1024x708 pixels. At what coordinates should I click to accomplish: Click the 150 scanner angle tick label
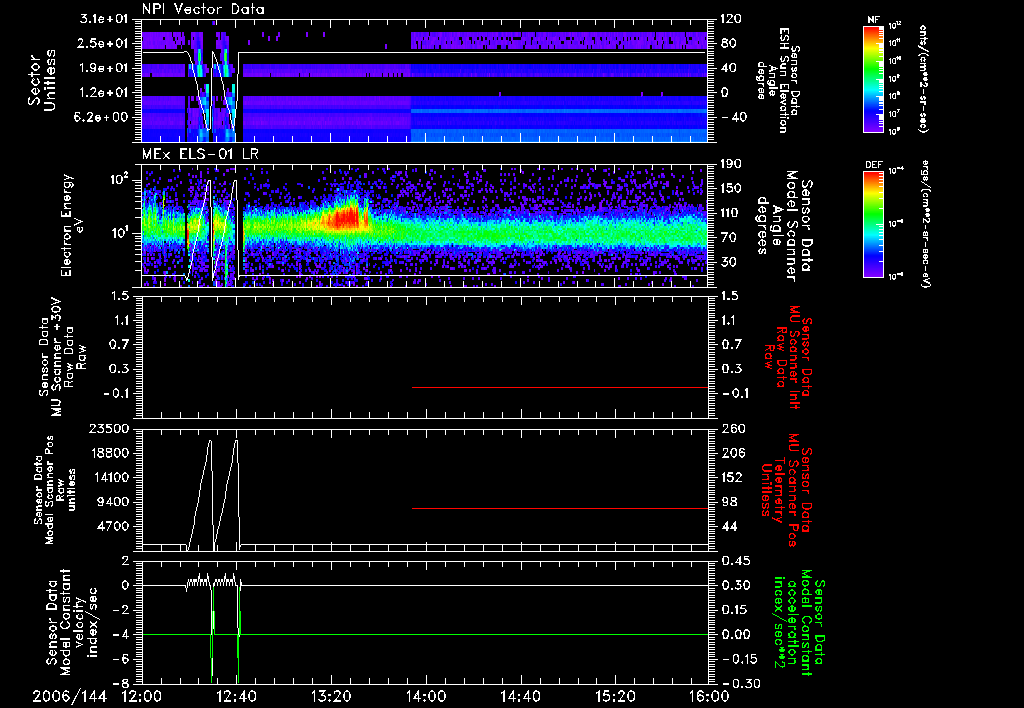[x=732, y=189]
